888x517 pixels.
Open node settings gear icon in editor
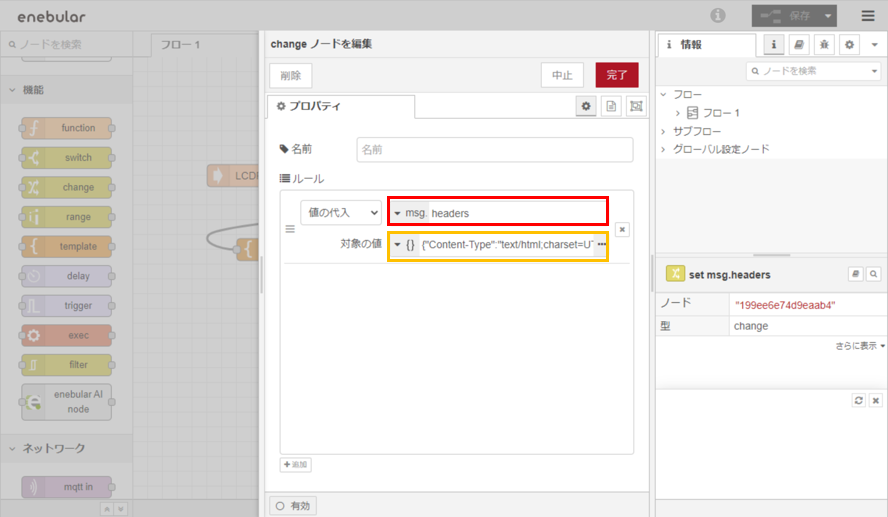coord(586,106)
